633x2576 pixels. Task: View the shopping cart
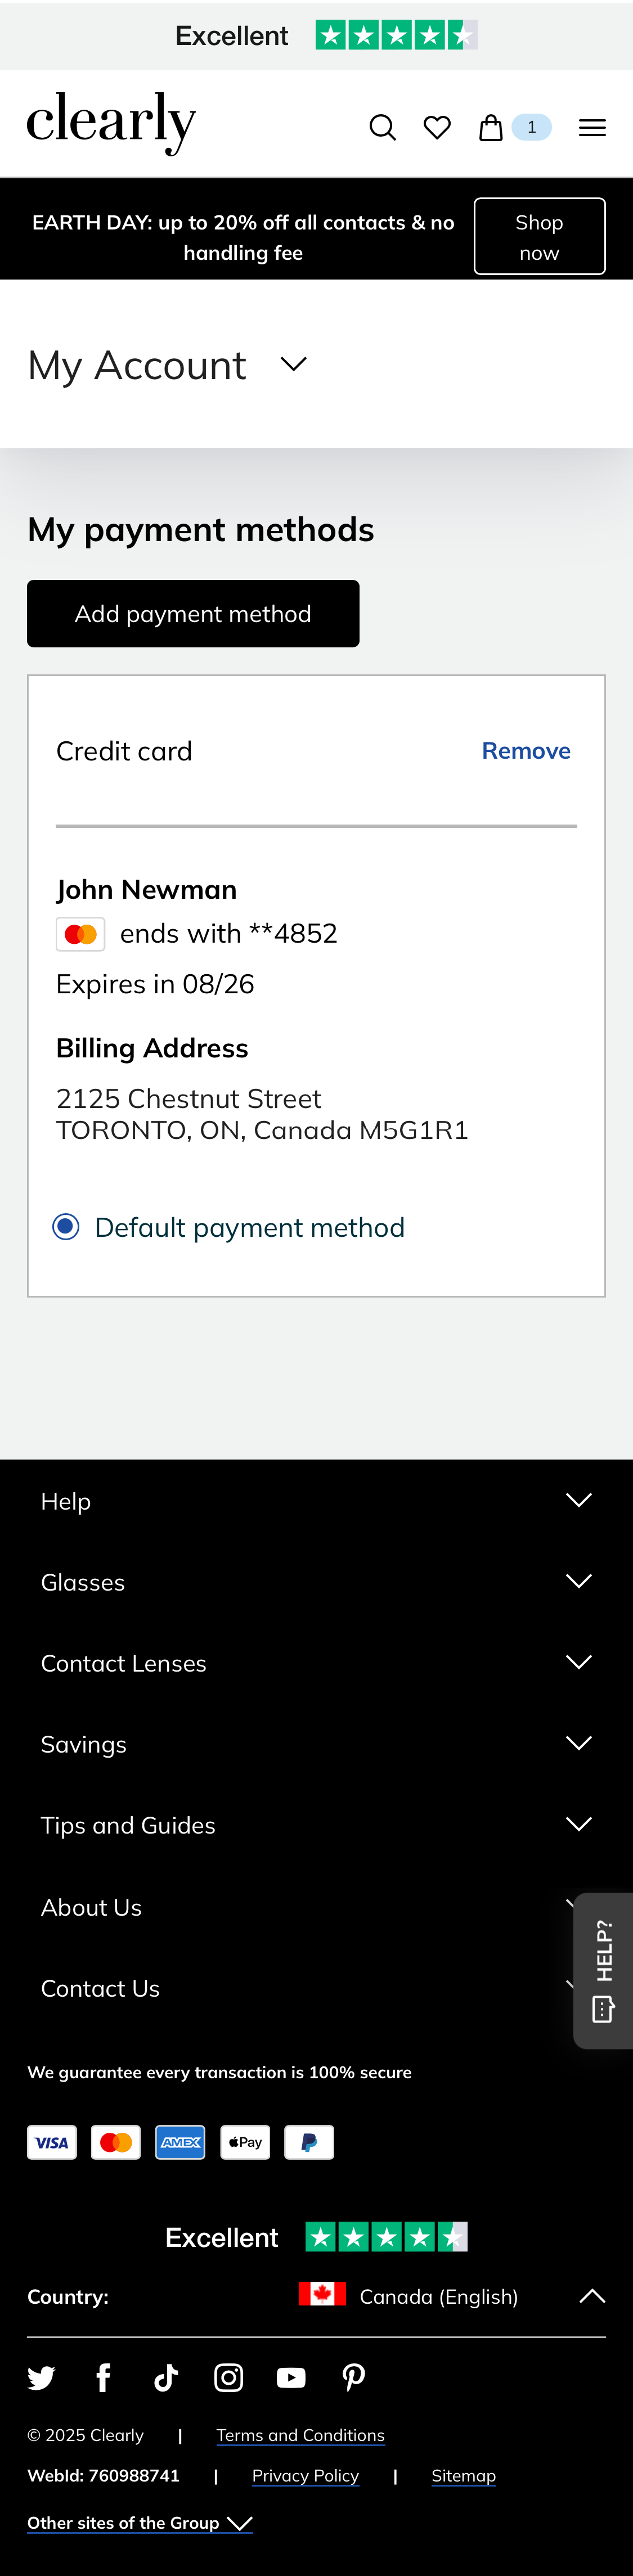[492, 126]
